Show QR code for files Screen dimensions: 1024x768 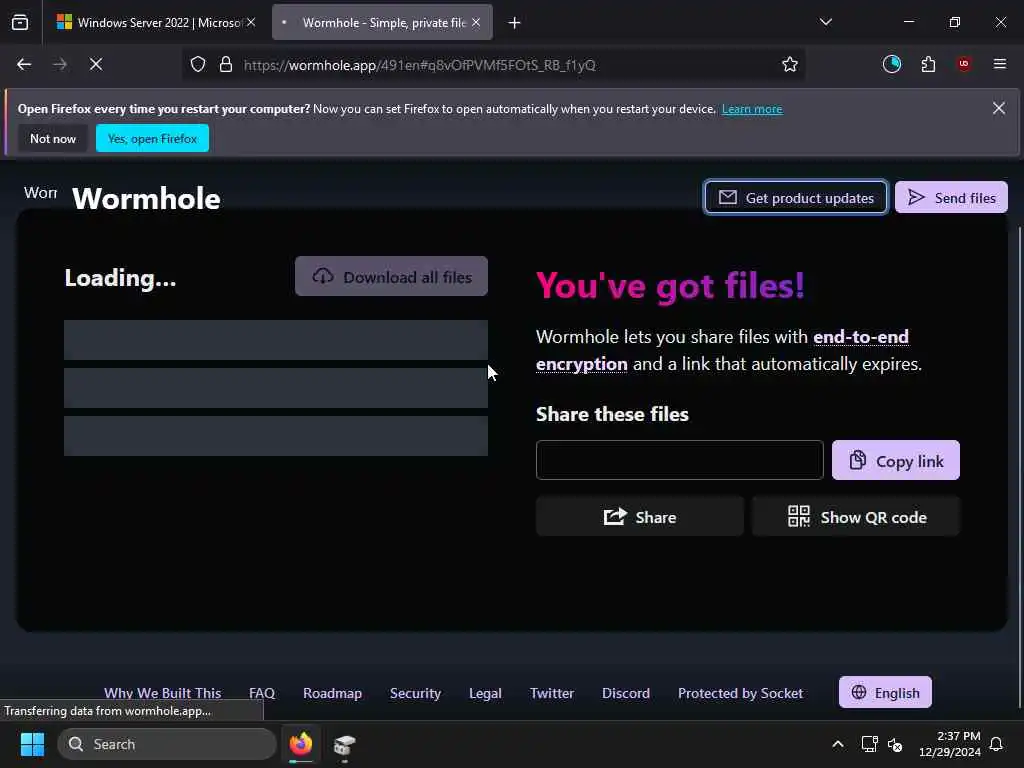click(x=856, y=517)
